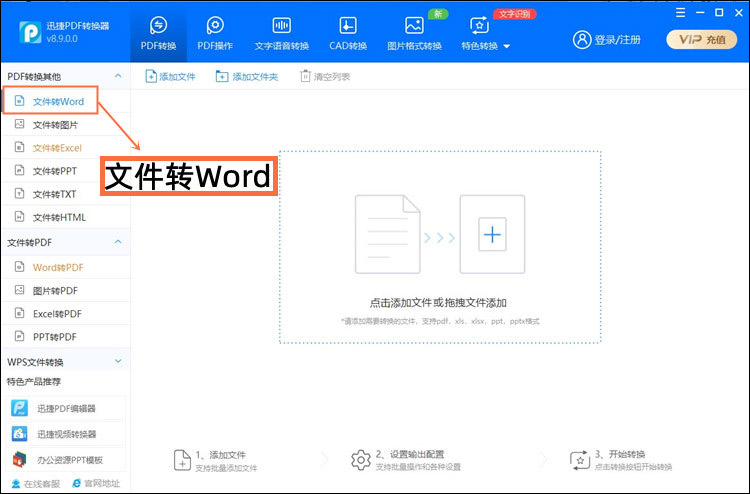Open 官网地址 website link

tap(96, 483)
